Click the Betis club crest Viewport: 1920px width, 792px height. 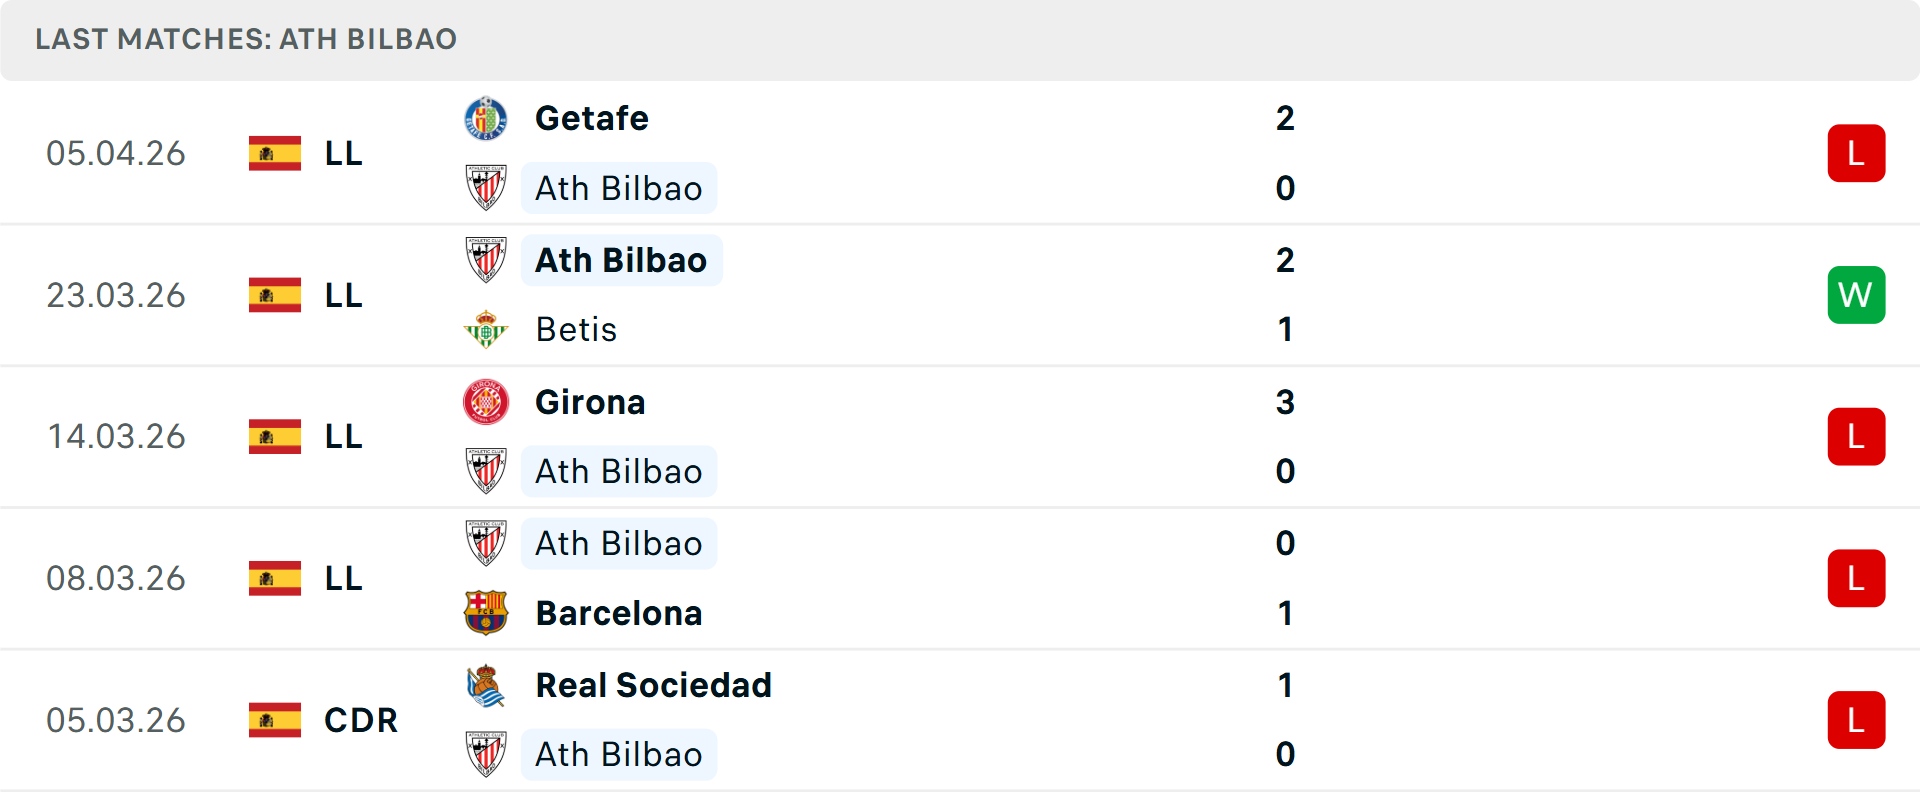coord(487,329)
